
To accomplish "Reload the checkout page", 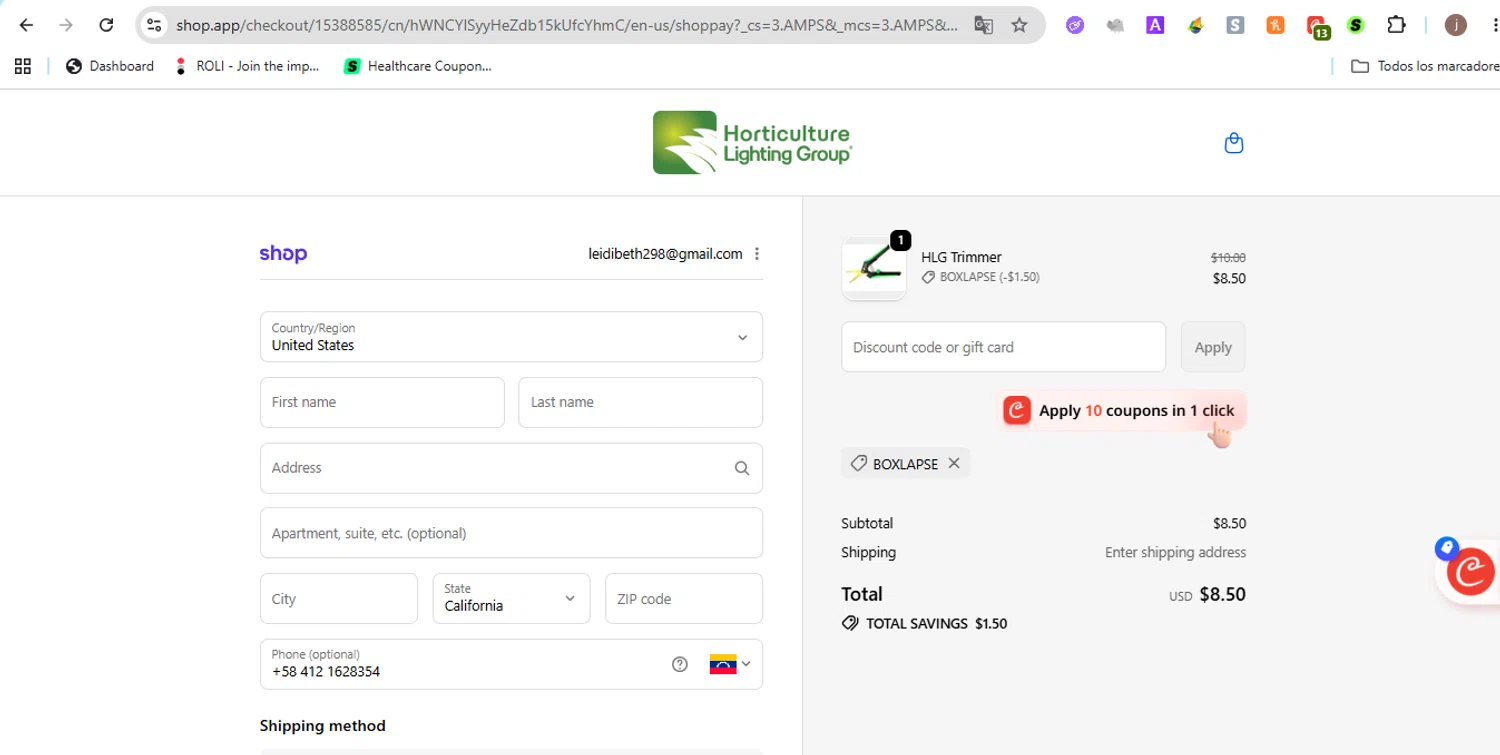I will click(x=106, y=25).
